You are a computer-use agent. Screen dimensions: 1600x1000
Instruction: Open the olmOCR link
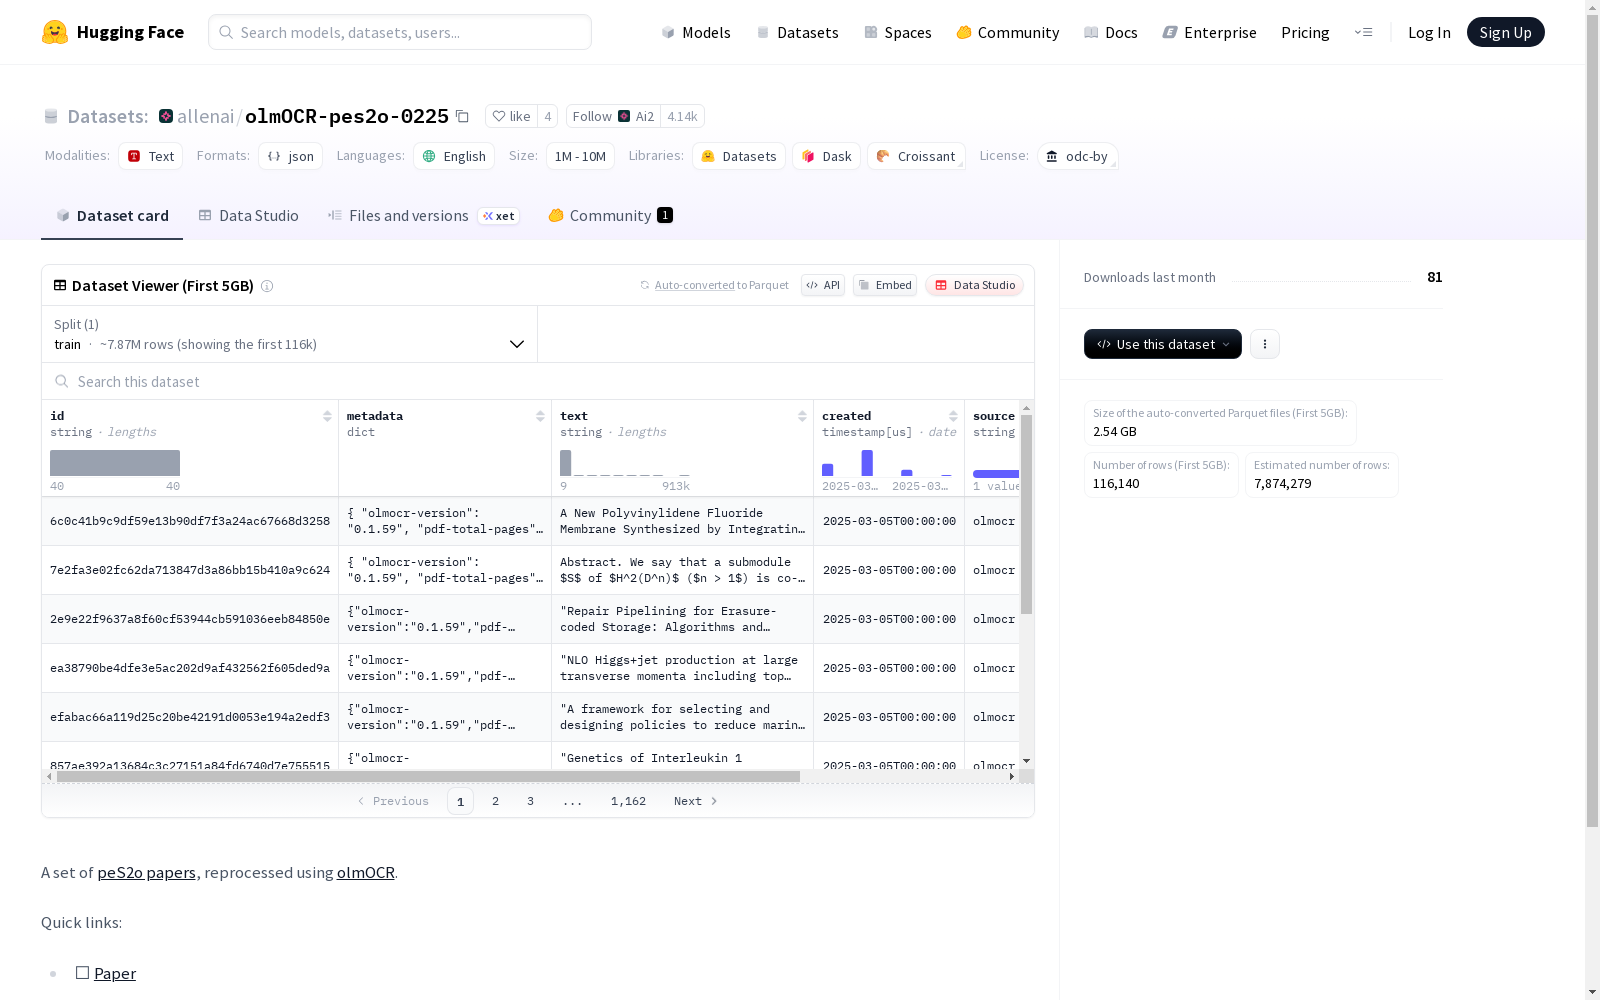click(366, 872)
